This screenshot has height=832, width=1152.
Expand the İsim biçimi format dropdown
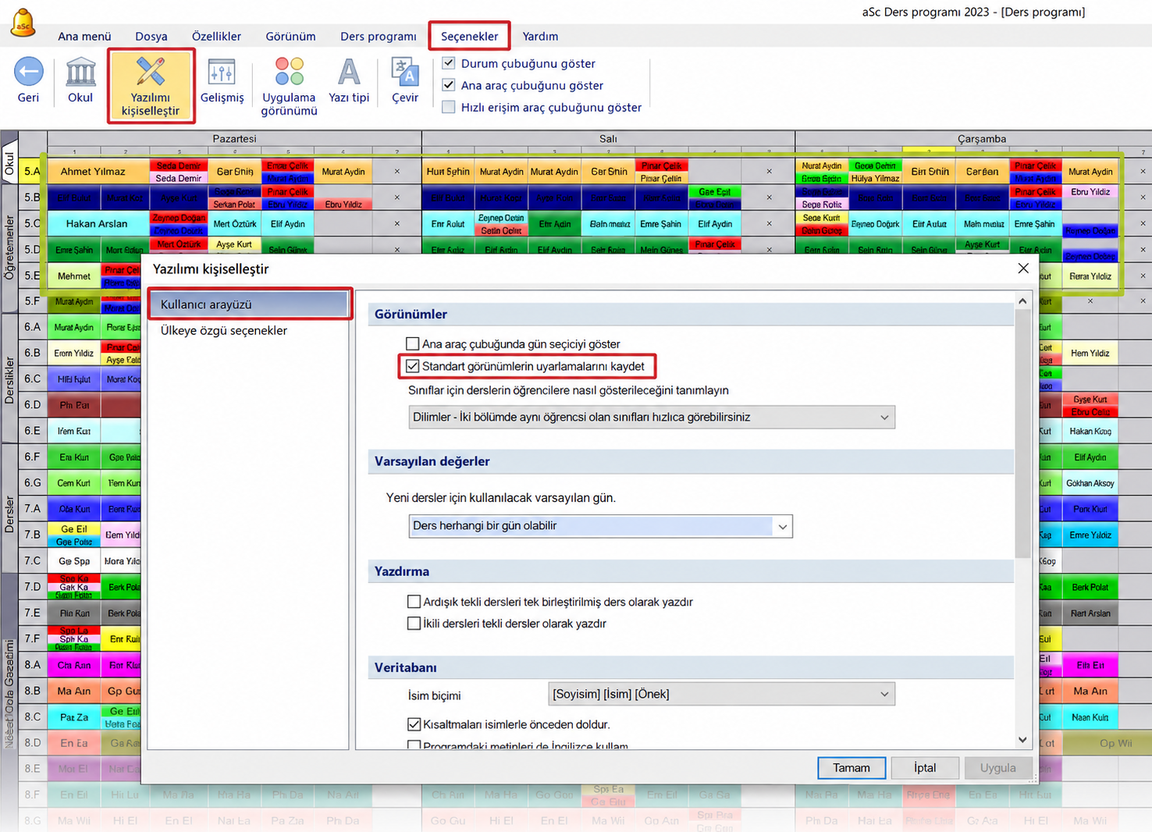[x=721, y=695]
